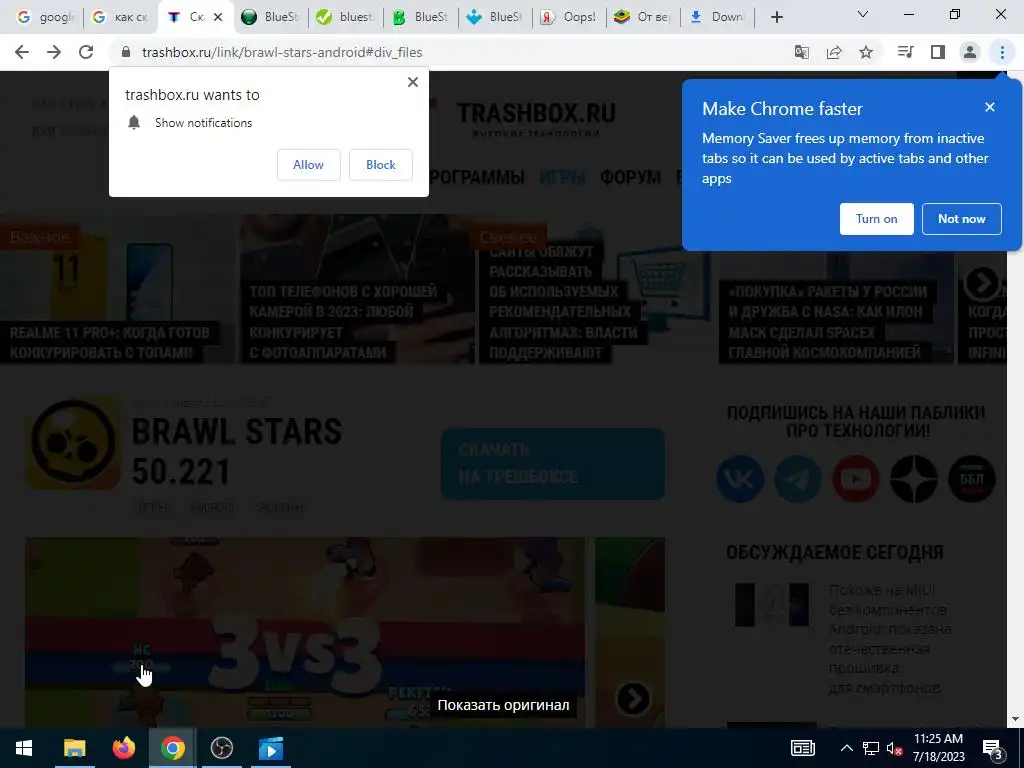Open File Explorer from taskbar
The image size is (1024, 768).
tap(74, 748)
